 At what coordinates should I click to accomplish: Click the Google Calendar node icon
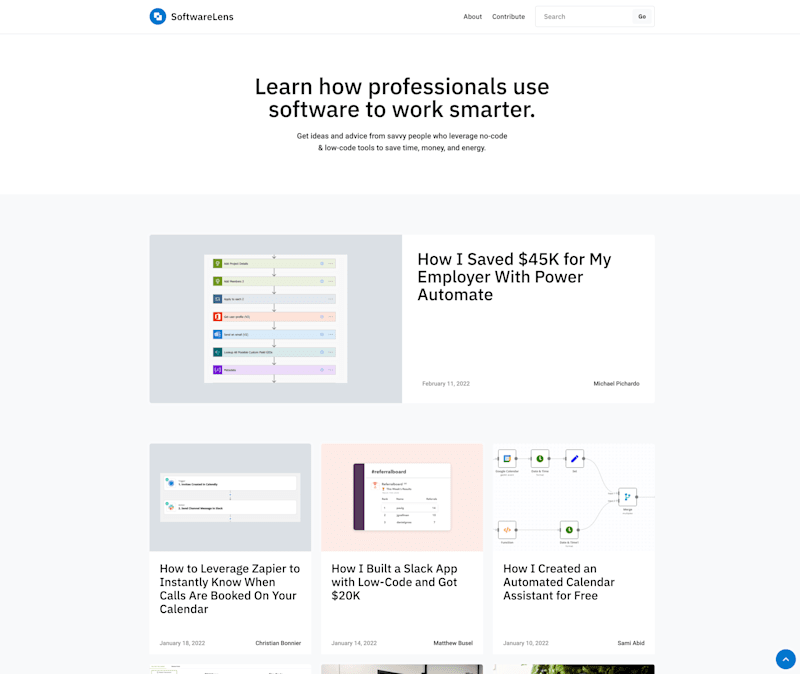click(x=507, y=459)
